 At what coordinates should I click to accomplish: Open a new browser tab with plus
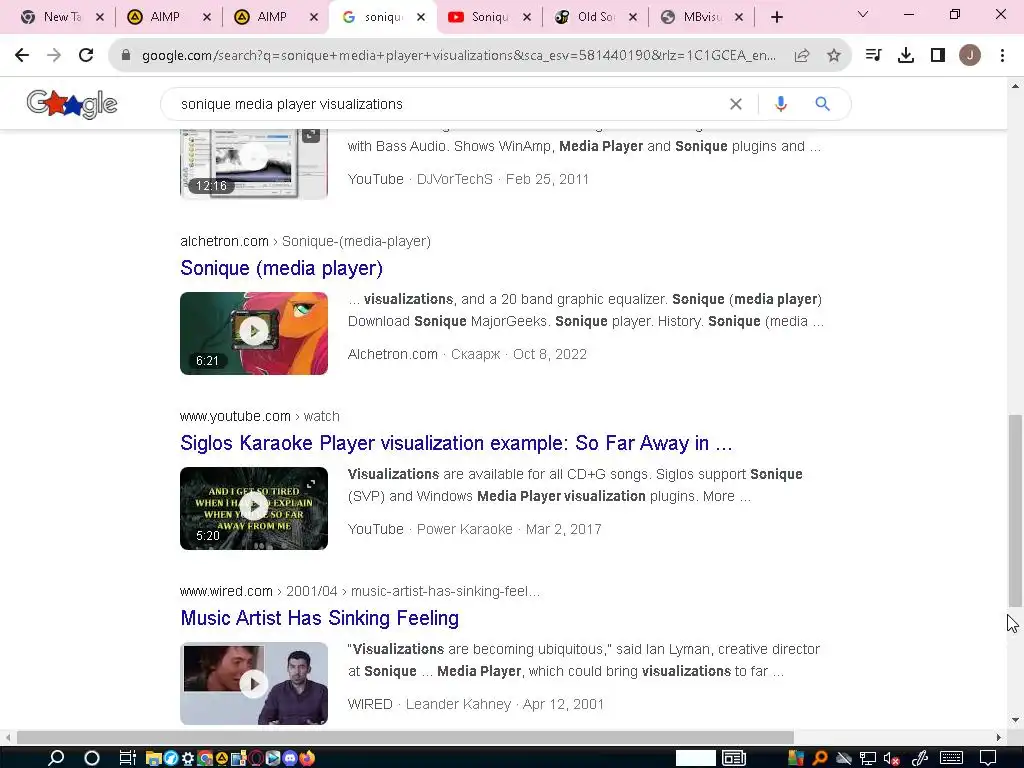(x=776, y=17)
